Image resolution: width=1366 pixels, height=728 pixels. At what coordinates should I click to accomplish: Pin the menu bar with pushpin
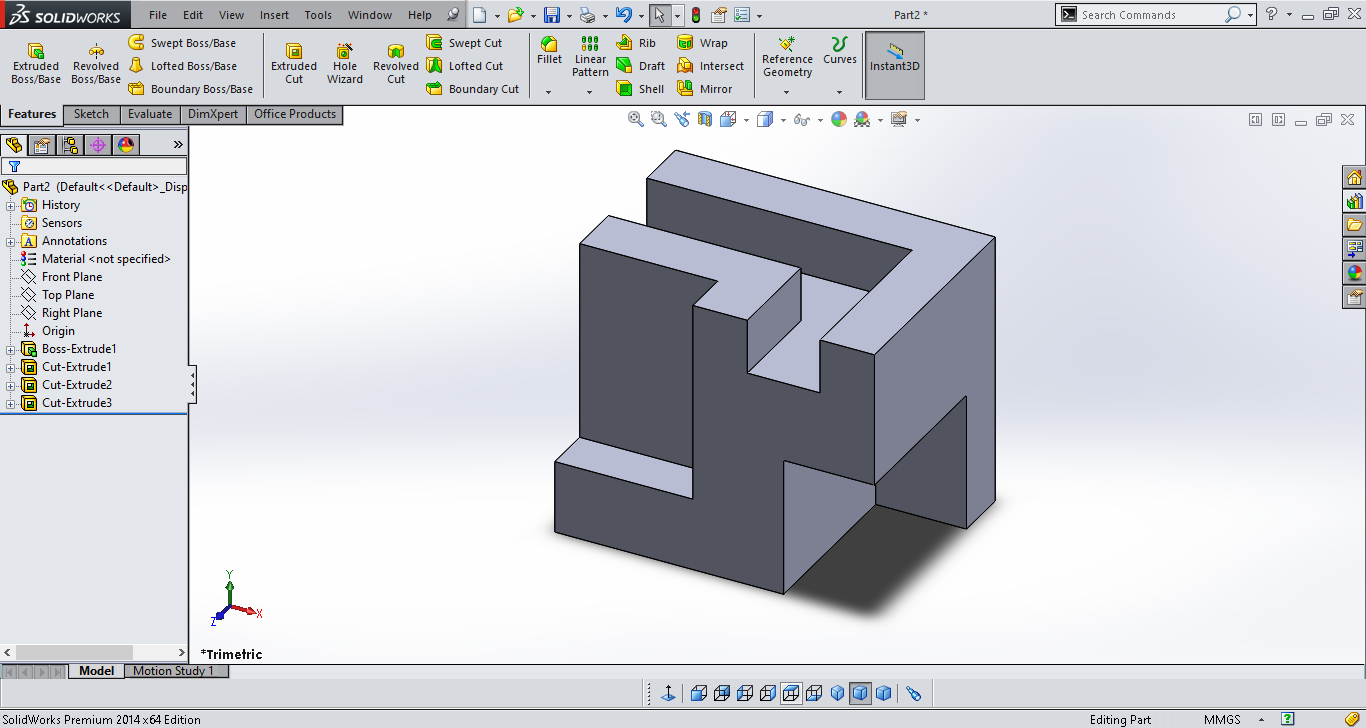(453, 15)
